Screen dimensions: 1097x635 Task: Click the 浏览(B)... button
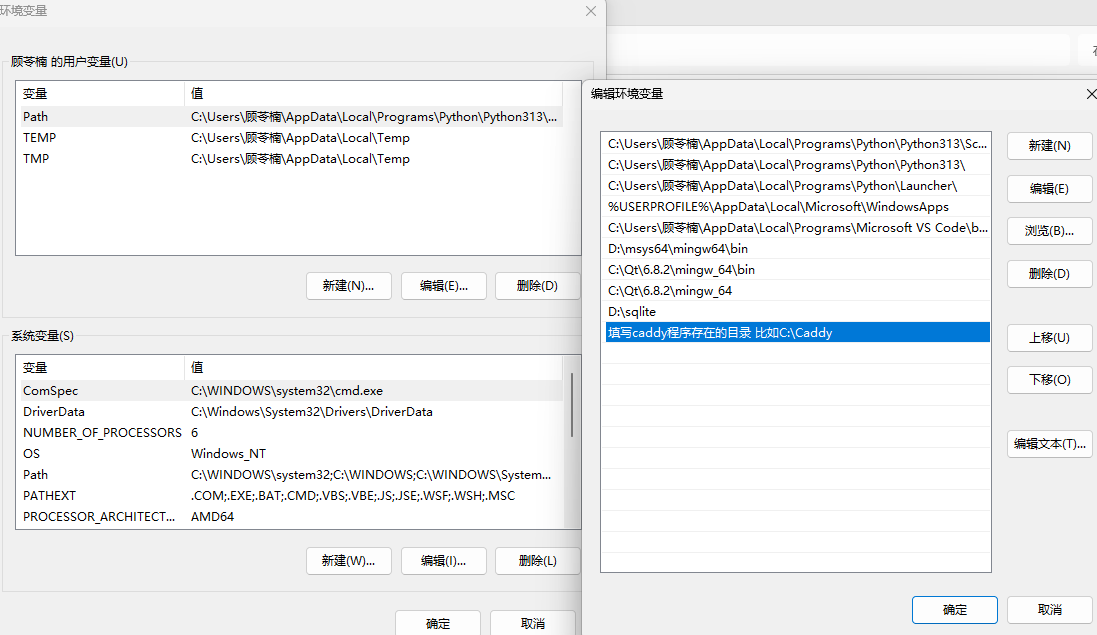(x=1049, y=231)
